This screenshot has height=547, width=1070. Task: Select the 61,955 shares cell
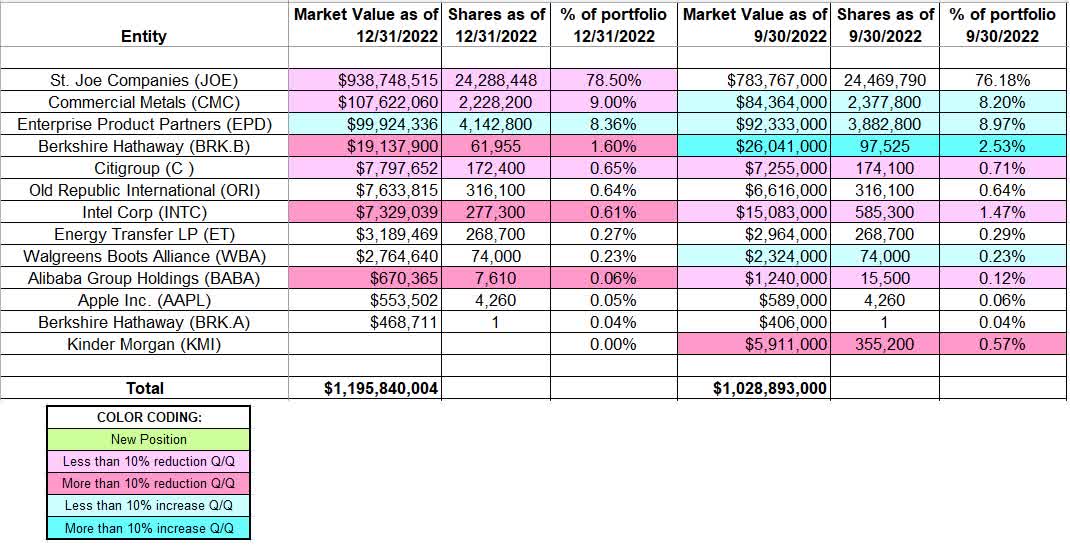pos(495,146)
